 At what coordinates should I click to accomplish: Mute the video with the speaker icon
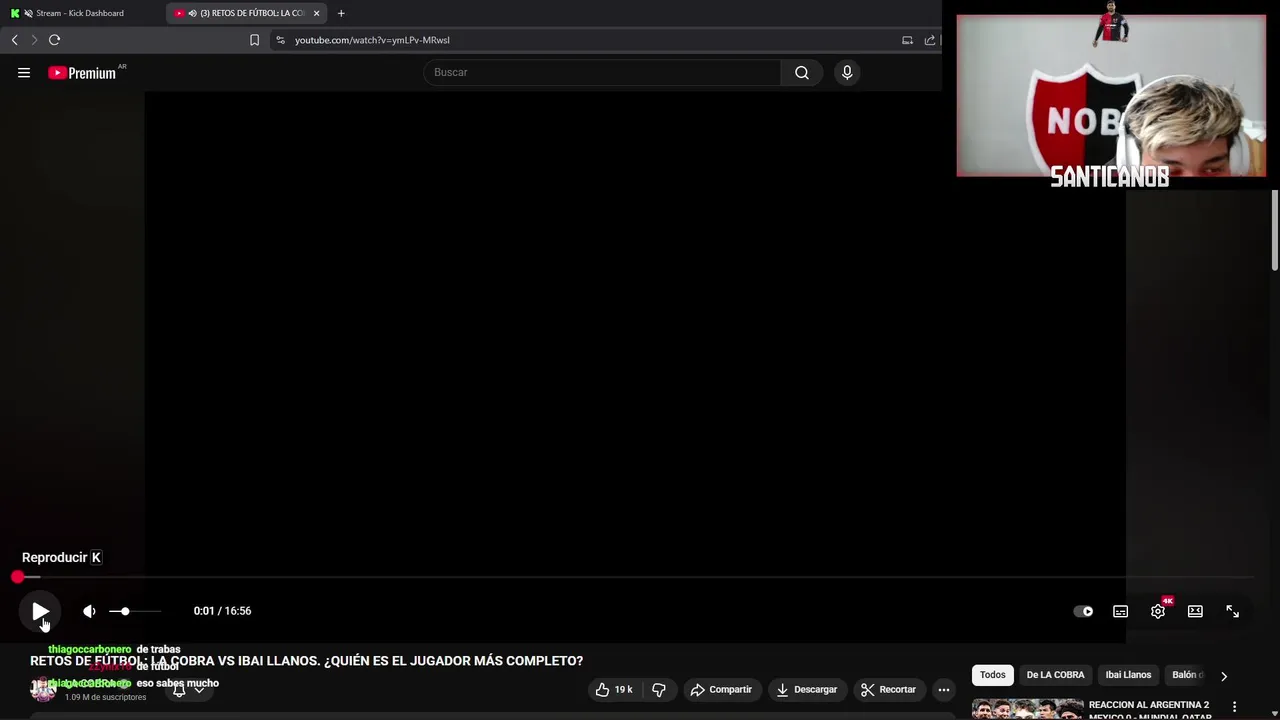click(89, 611)
